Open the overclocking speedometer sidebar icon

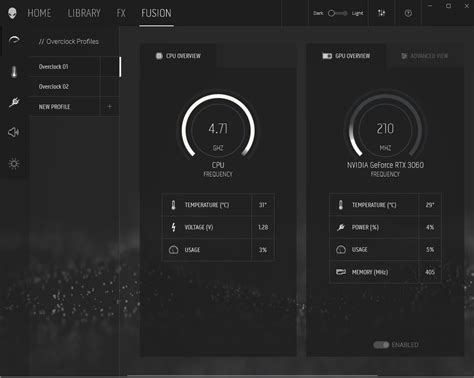click(14, 41)
